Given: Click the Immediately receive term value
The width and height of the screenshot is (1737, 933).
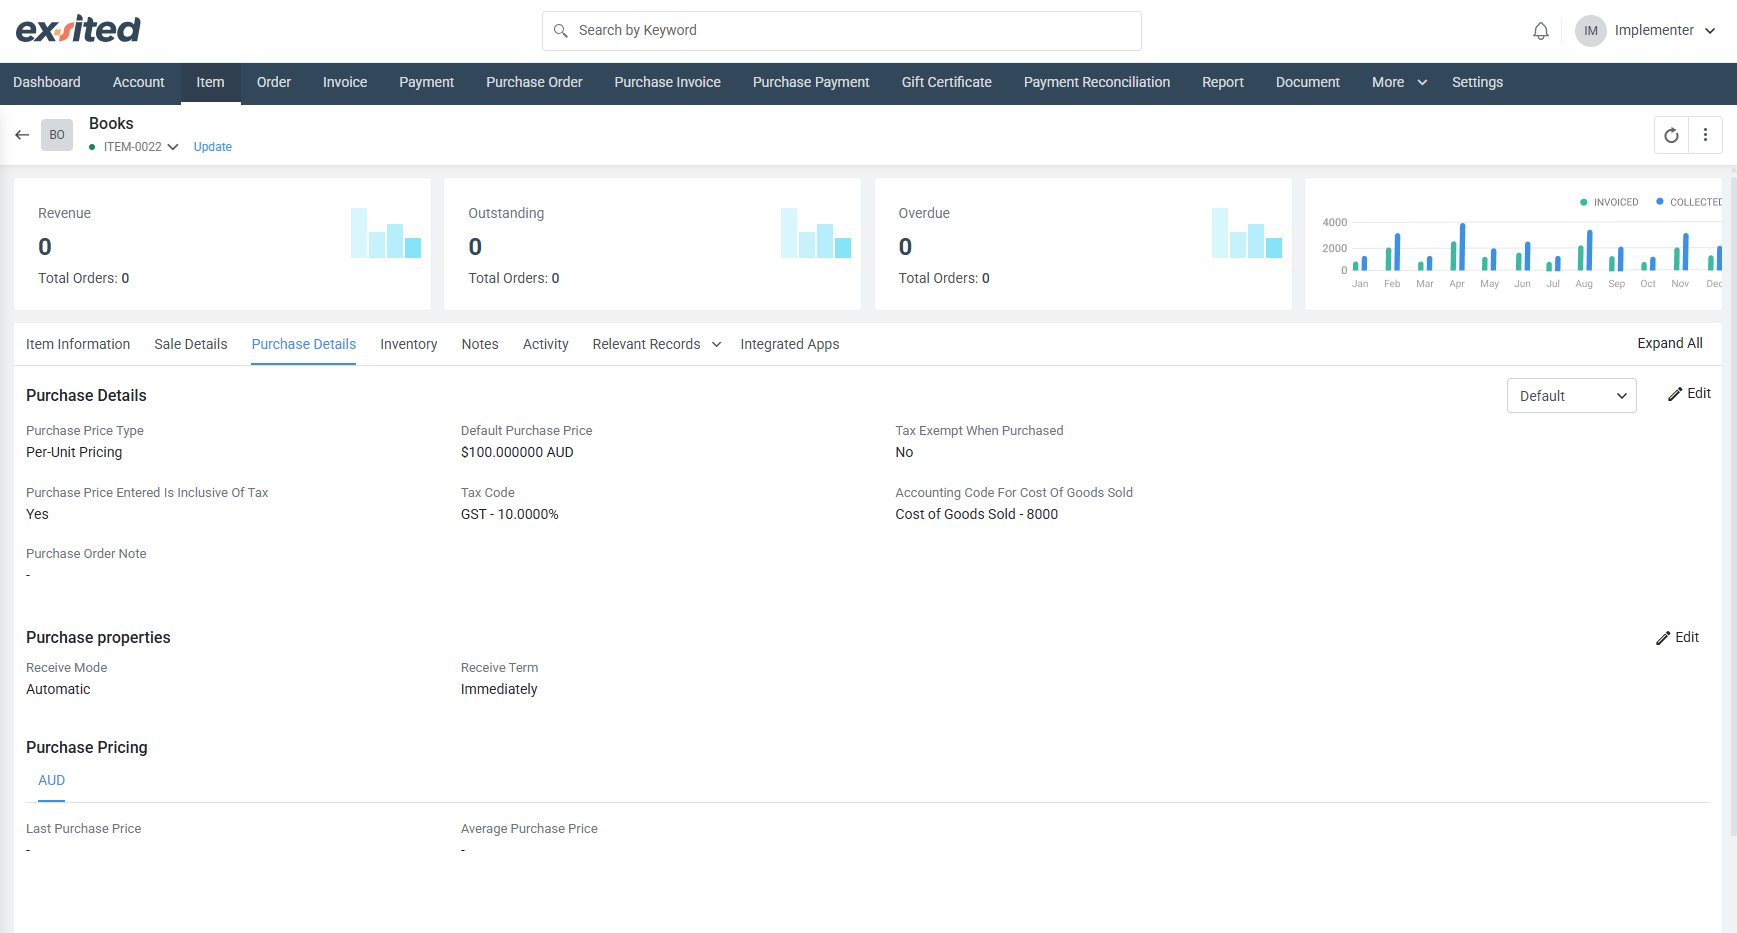Looking at the screenshot, I should click(499, 689).
